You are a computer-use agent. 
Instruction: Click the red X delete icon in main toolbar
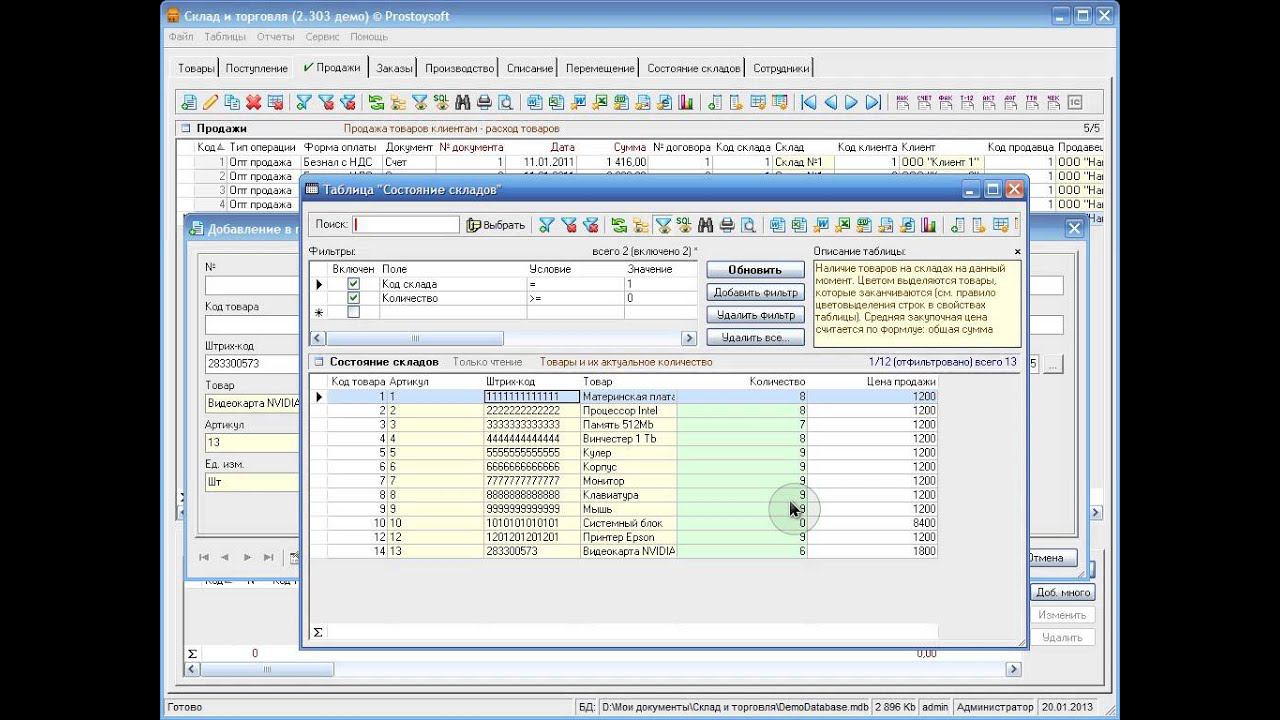click(x=254, y=102)
